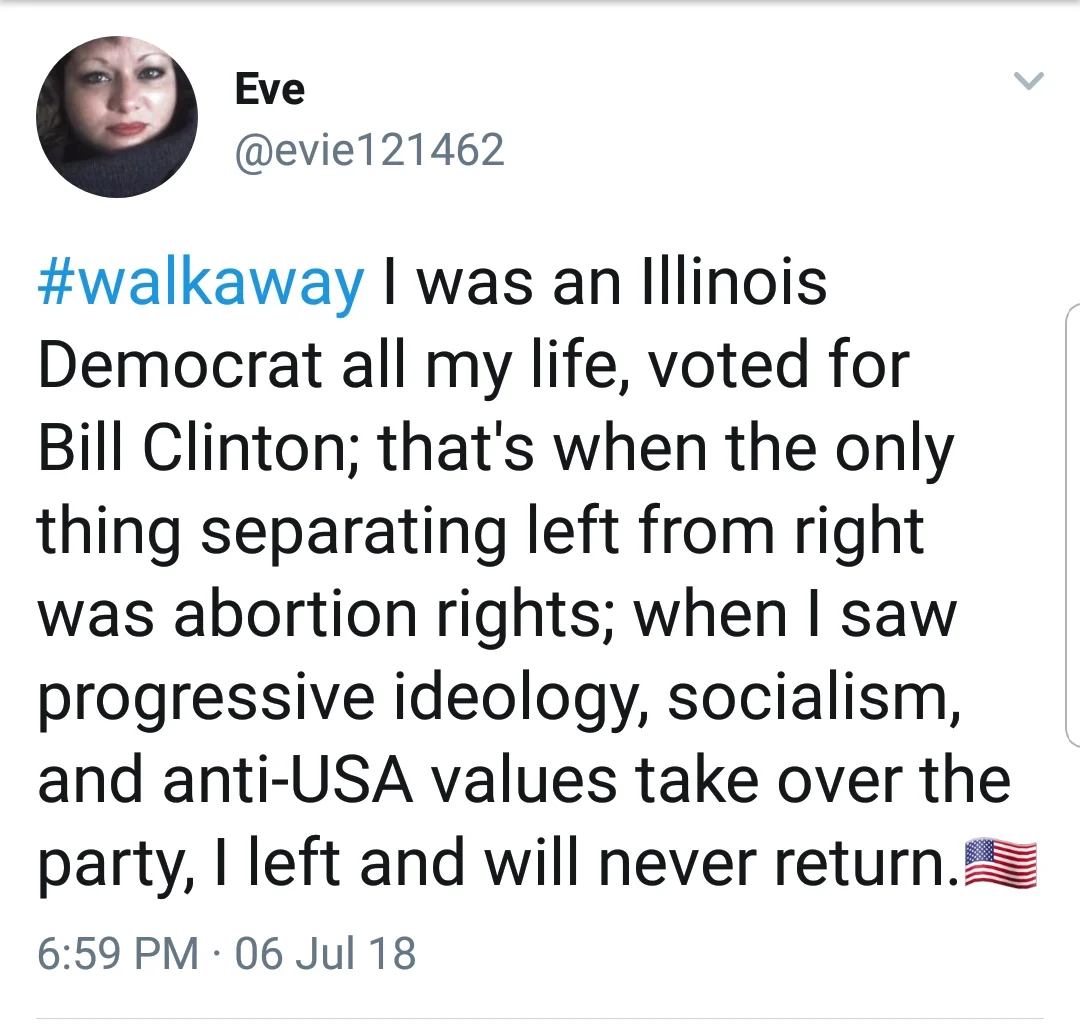Click the word socialism in the tweet

click(813, 697)
